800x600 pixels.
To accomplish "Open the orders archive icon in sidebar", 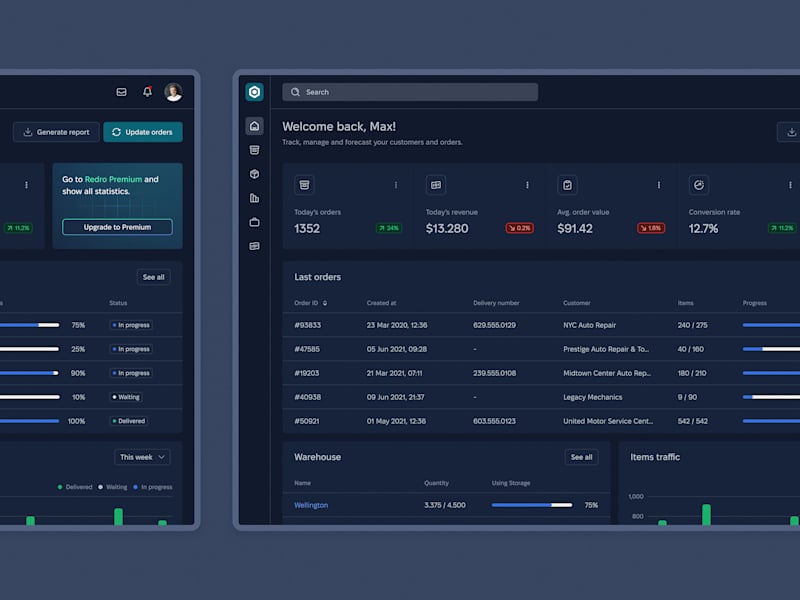I will coord(254,150).
